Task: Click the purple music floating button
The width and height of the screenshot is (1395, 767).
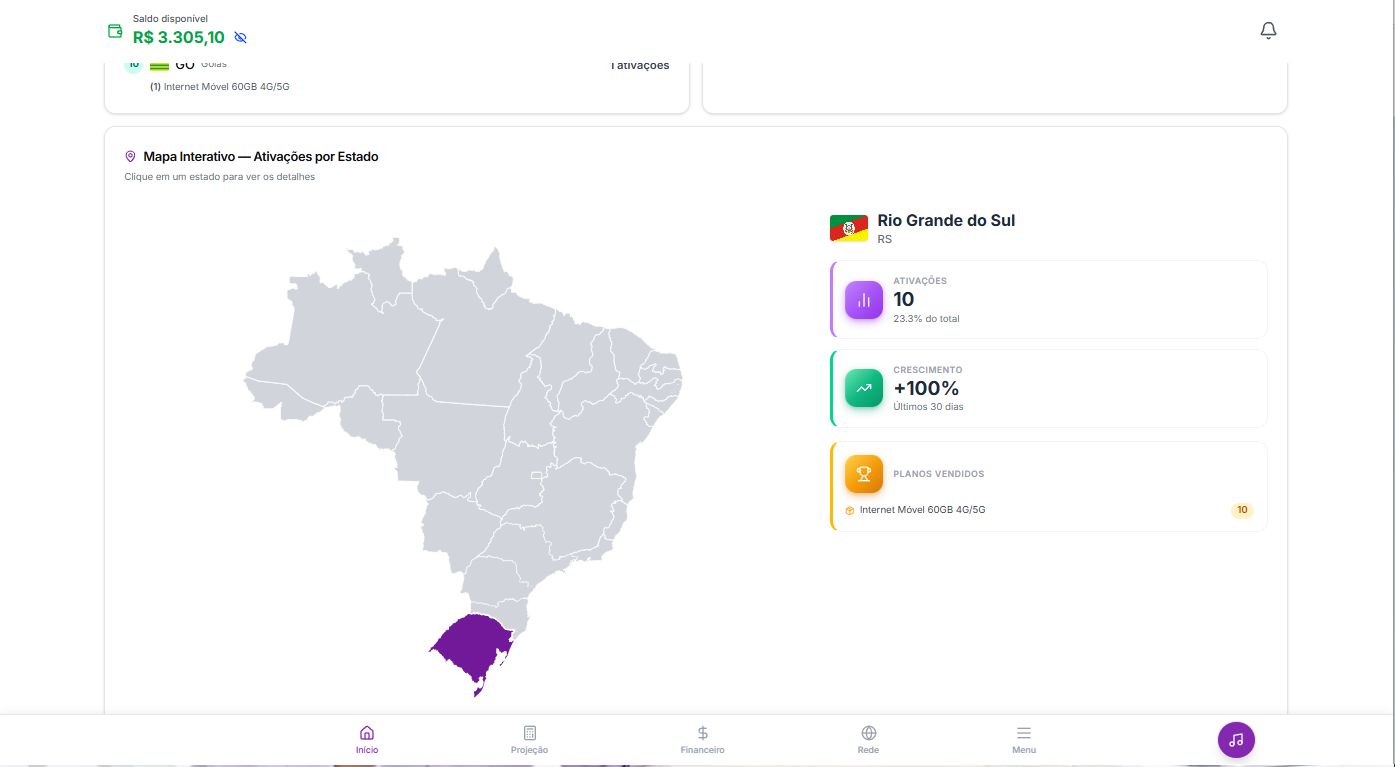Action: point(1236,740)
